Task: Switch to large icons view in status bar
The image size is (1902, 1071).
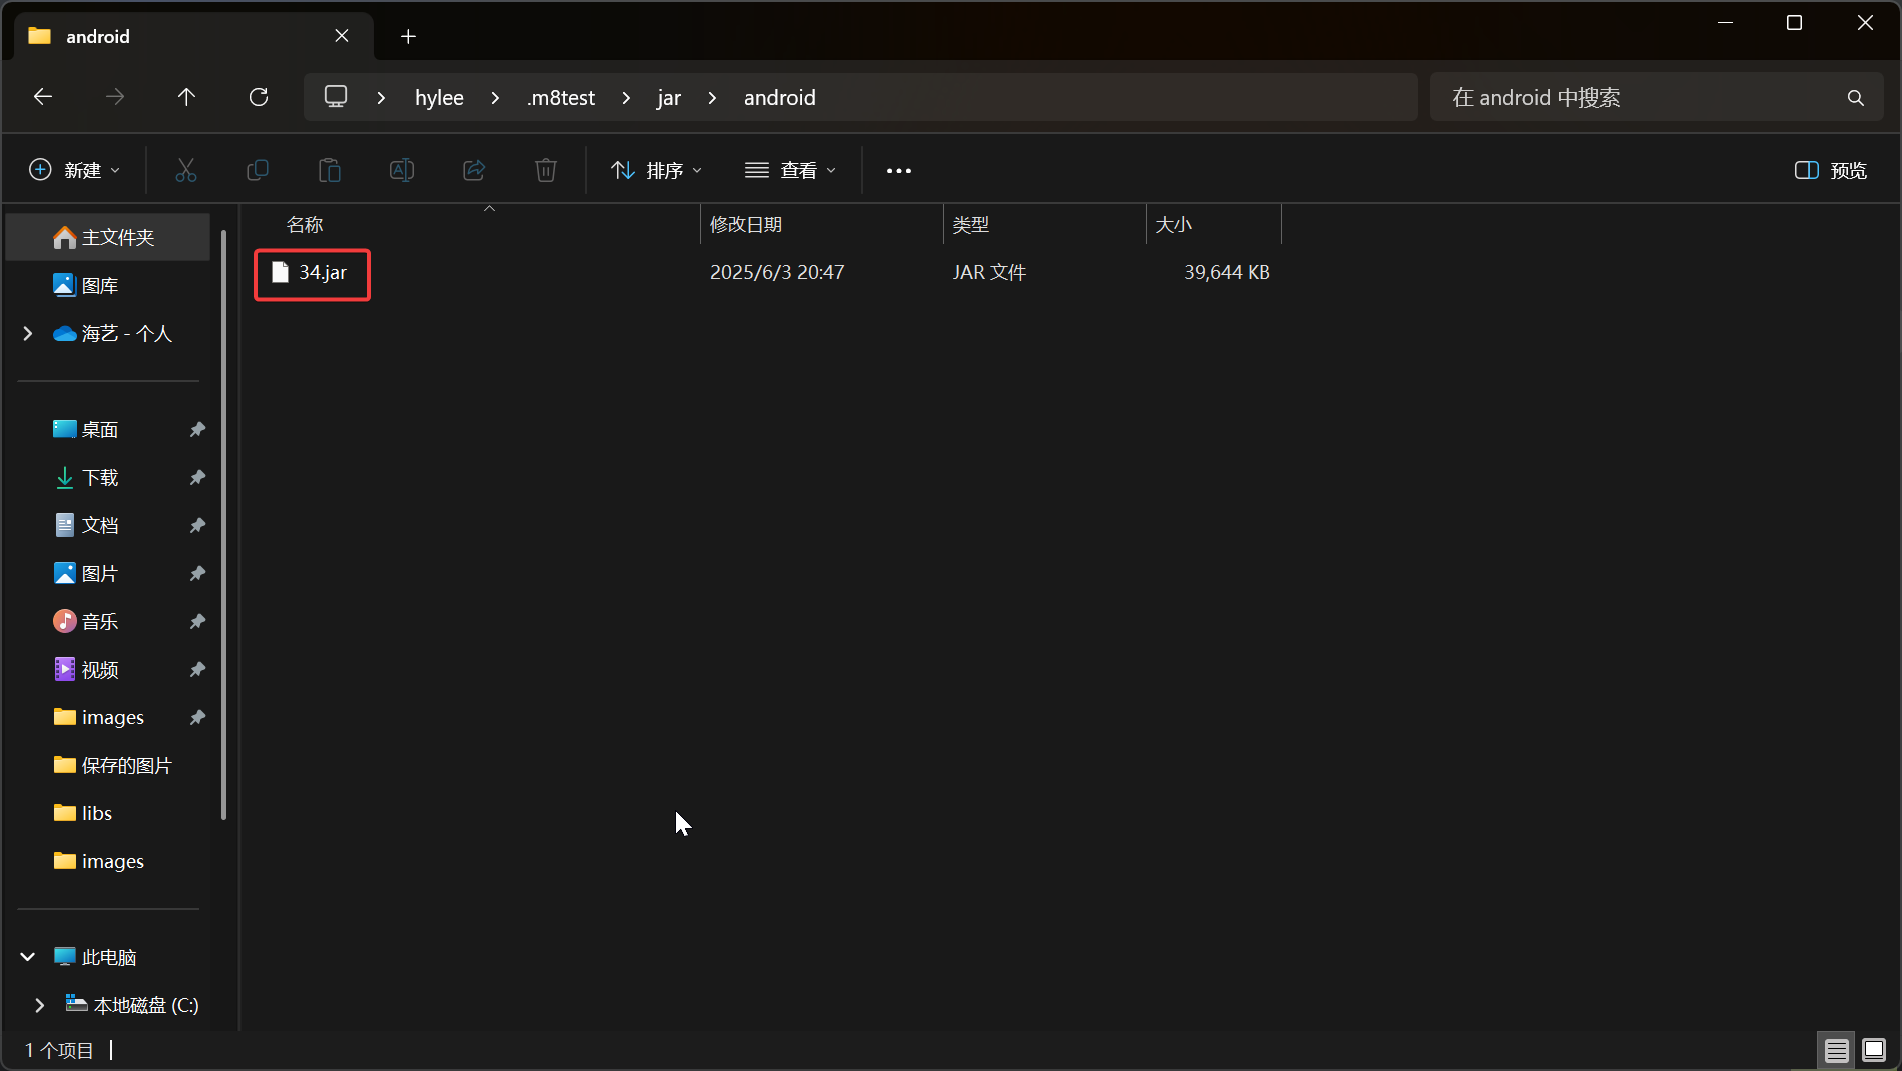Action: [x=1874, y=1050]
